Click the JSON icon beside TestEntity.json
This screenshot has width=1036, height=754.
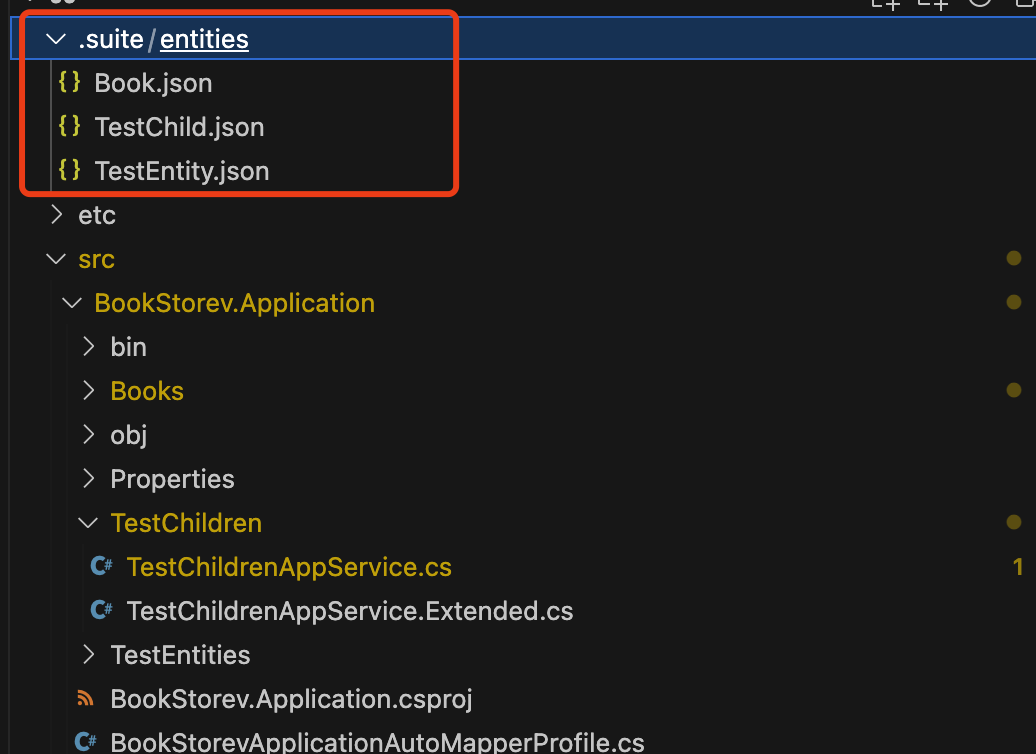click(x=69, y=170)
